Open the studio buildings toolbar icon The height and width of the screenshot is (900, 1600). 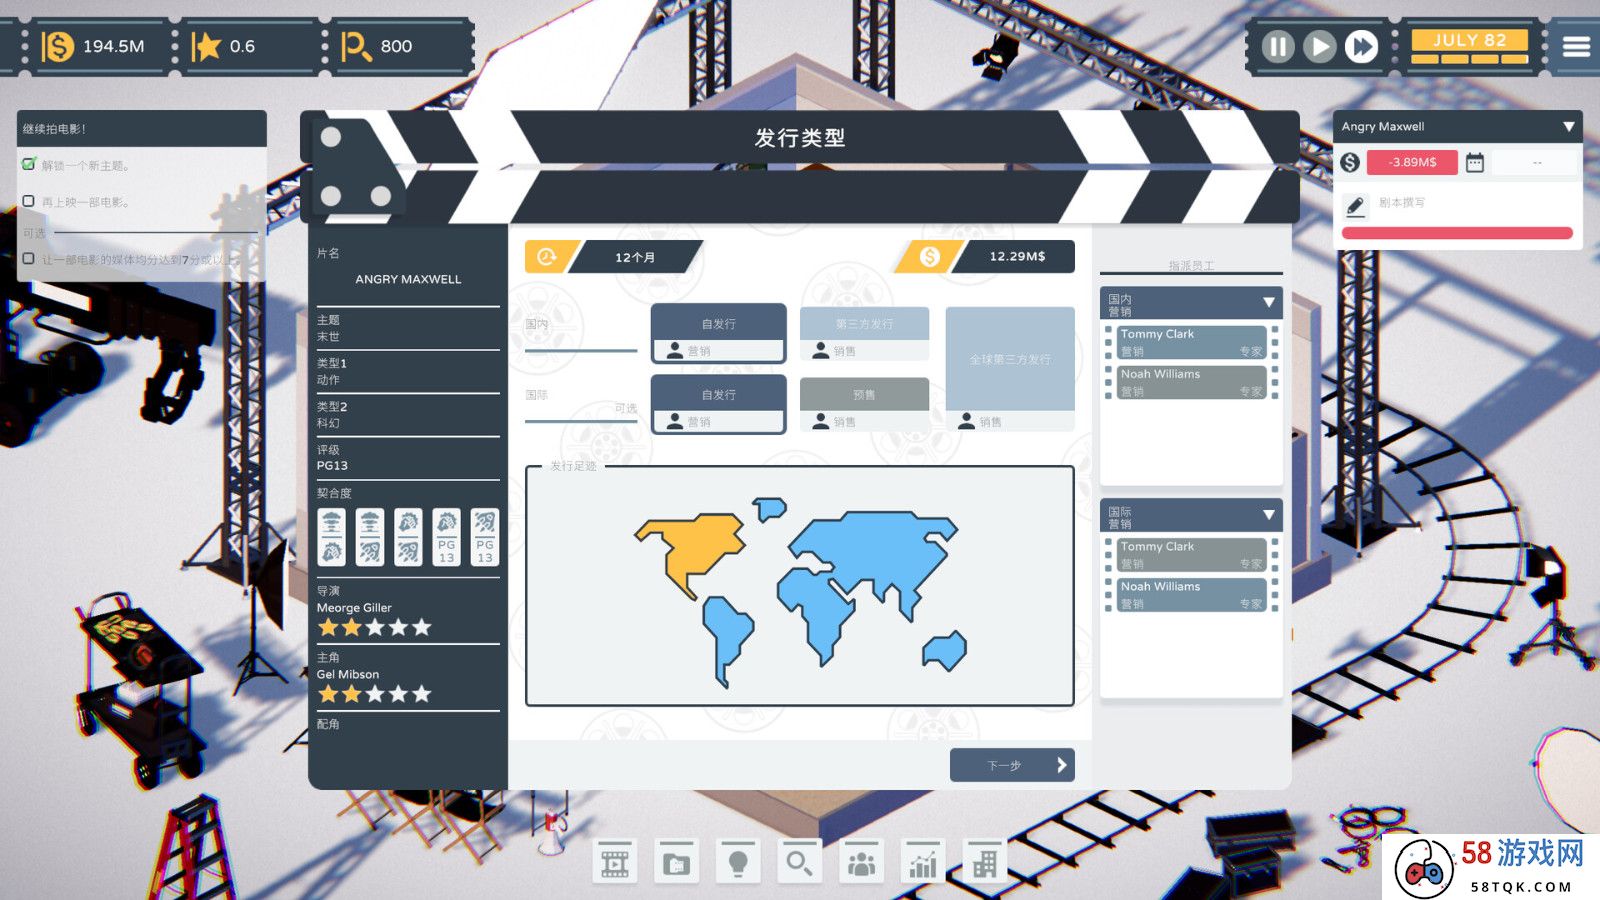(x=985, y=862)
